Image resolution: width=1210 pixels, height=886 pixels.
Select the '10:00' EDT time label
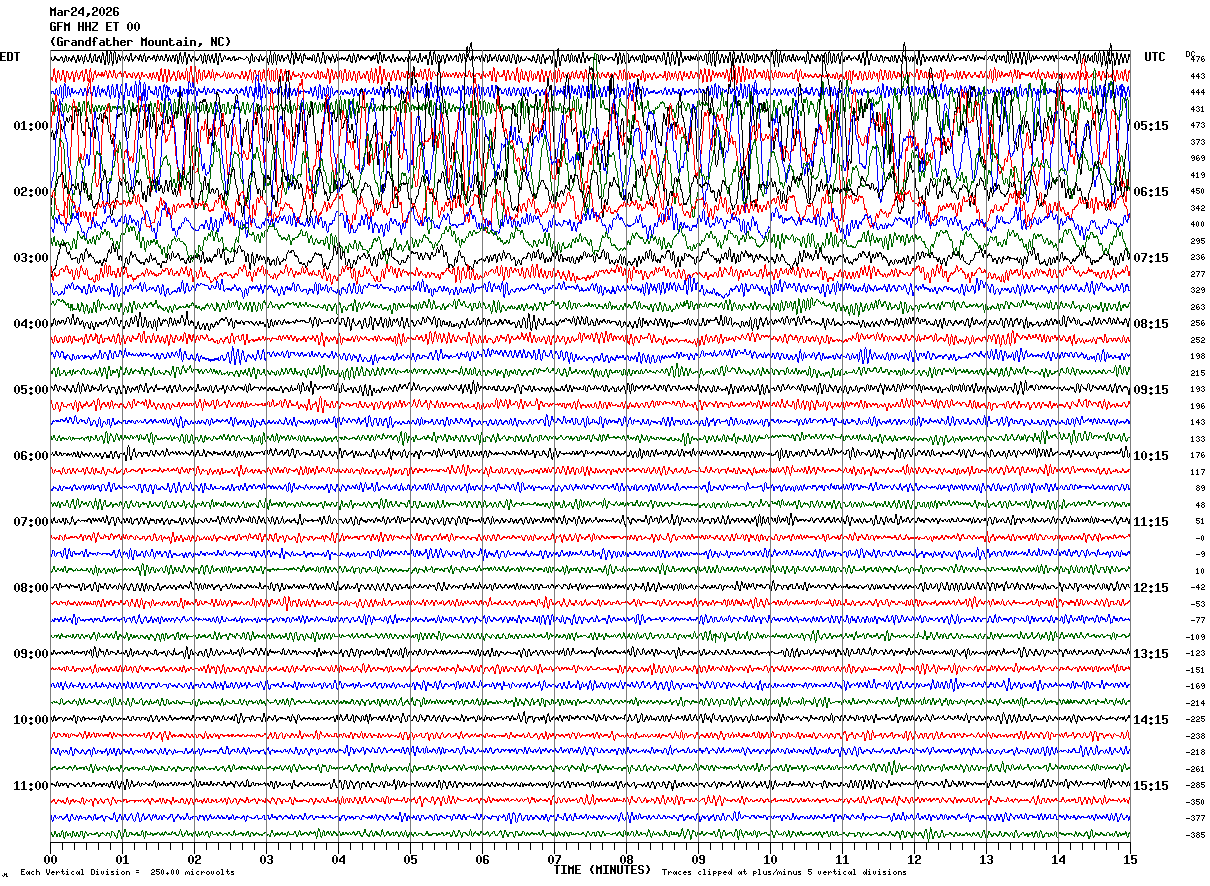(x=31, y=720)
